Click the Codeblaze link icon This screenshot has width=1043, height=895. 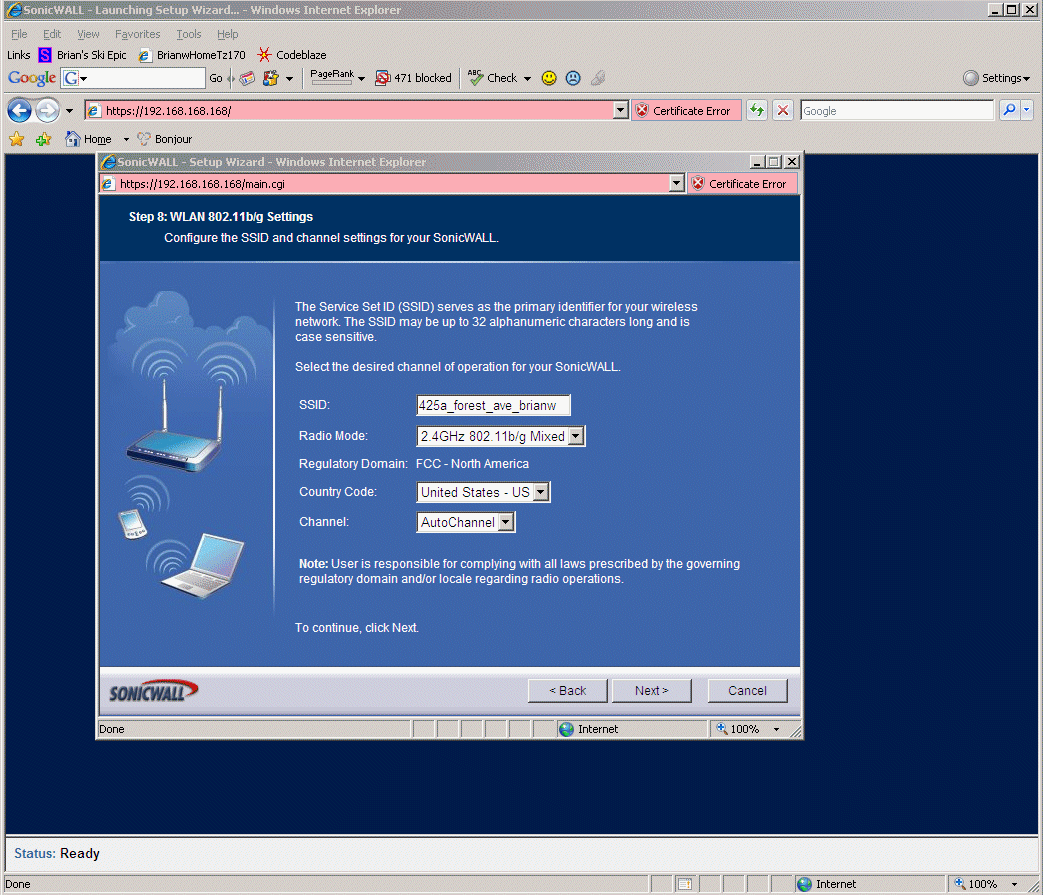265,55
